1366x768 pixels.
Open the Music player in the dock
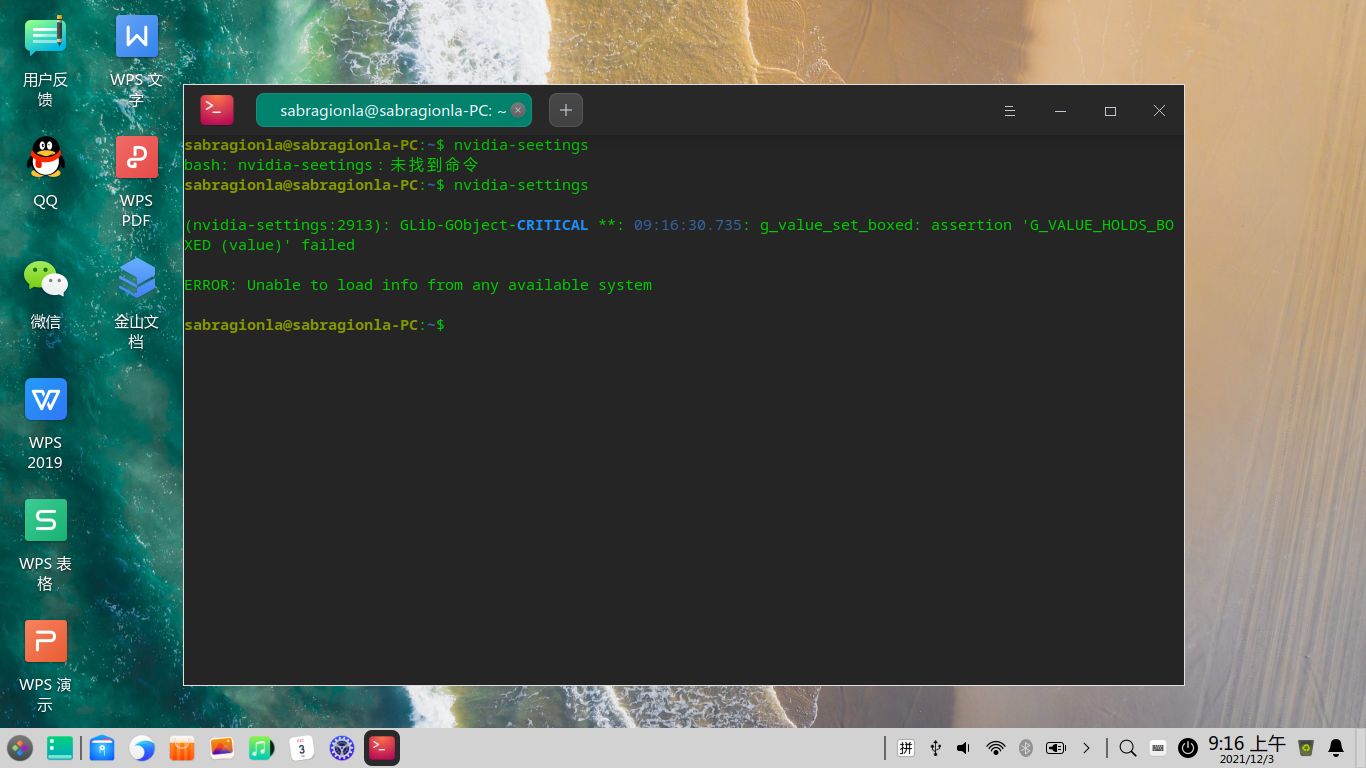[261, 748]
